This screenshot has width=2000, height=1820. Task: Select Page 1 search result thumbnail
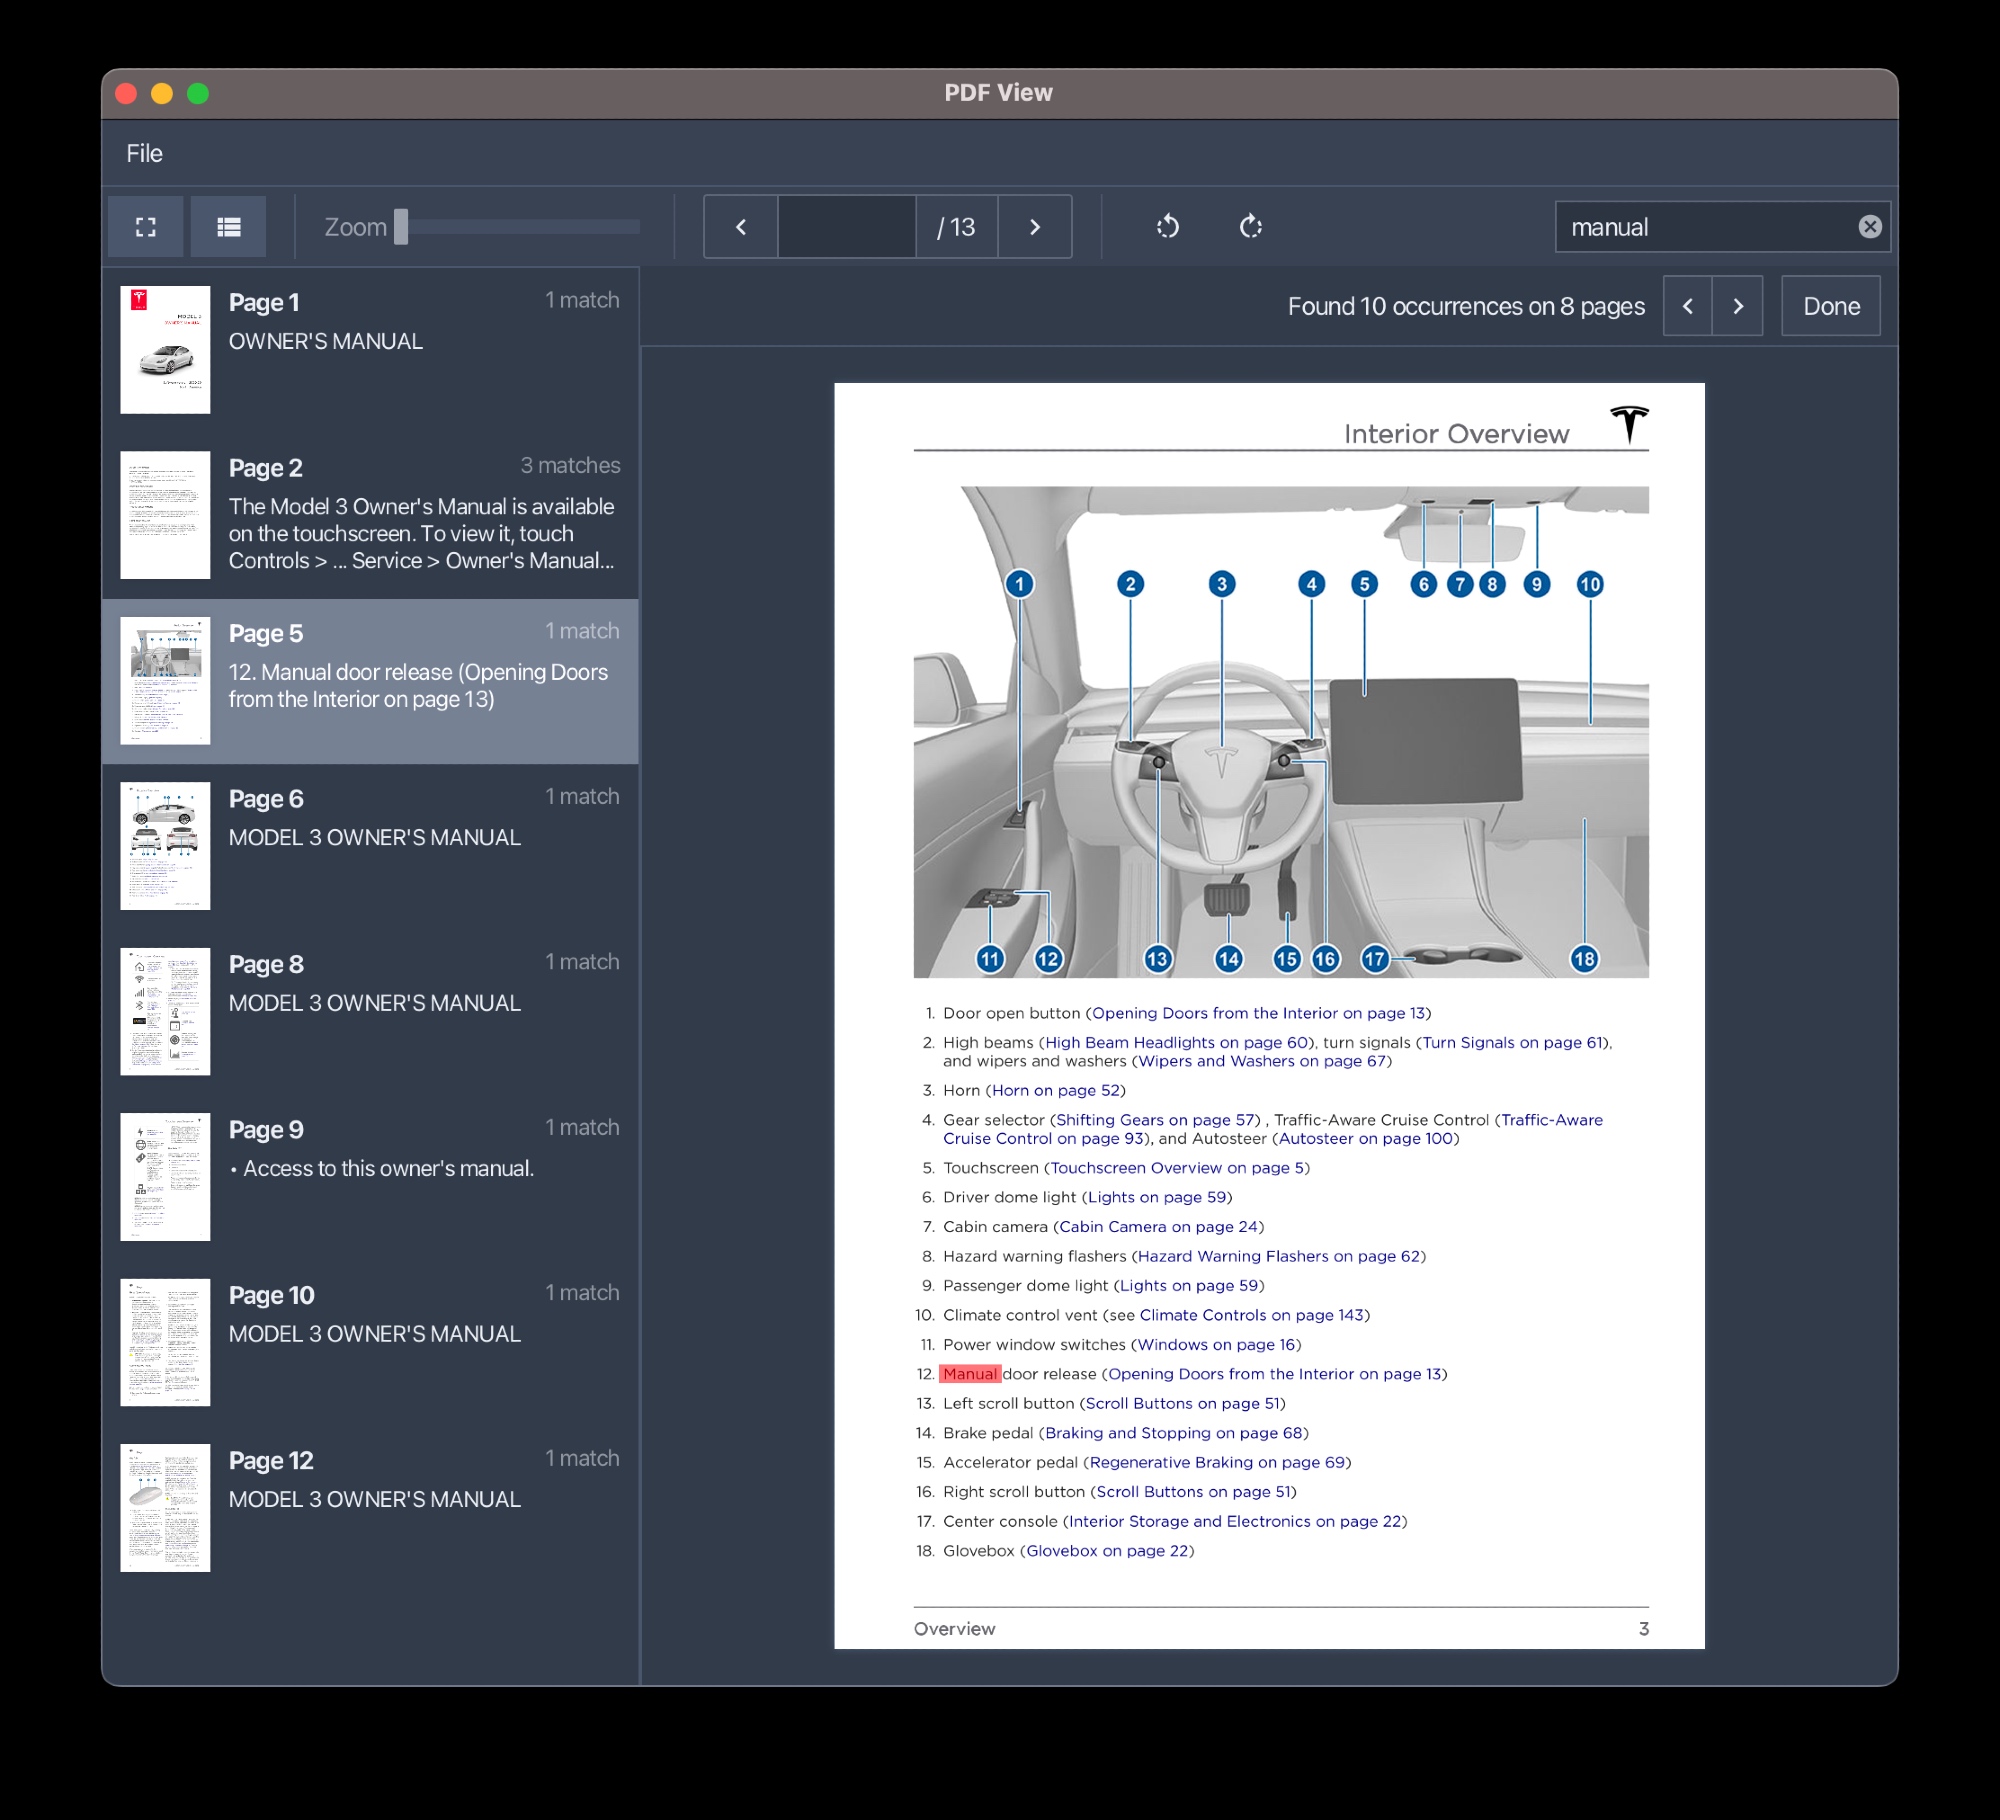click(166, 350)
